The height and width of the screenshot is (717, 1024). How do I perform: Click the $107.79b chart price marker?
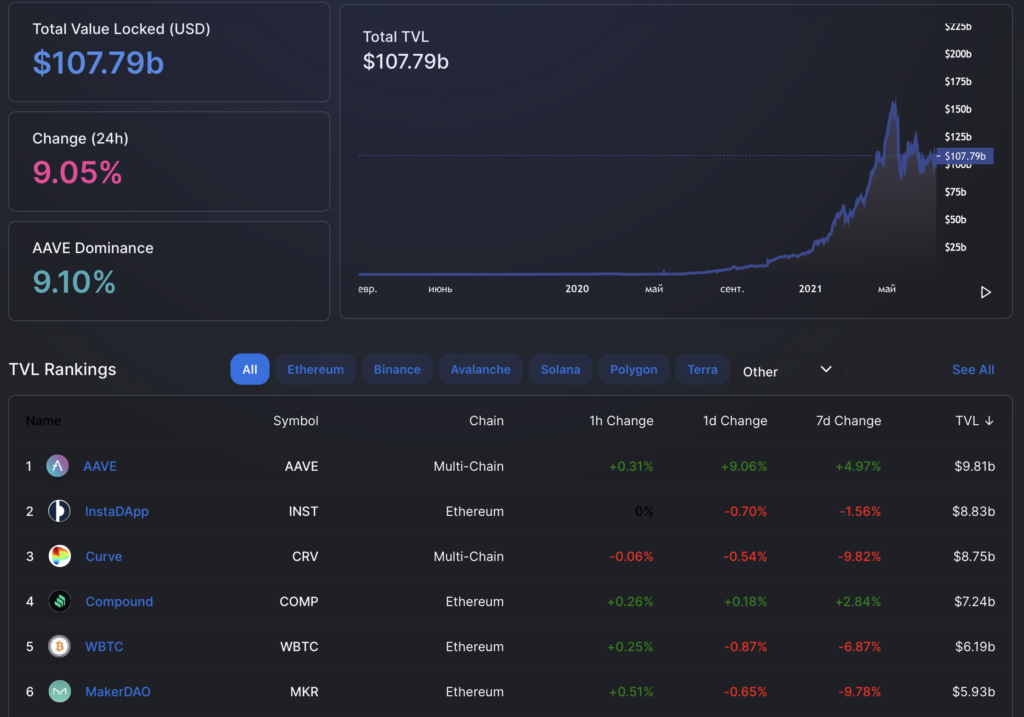coord(966,156)
